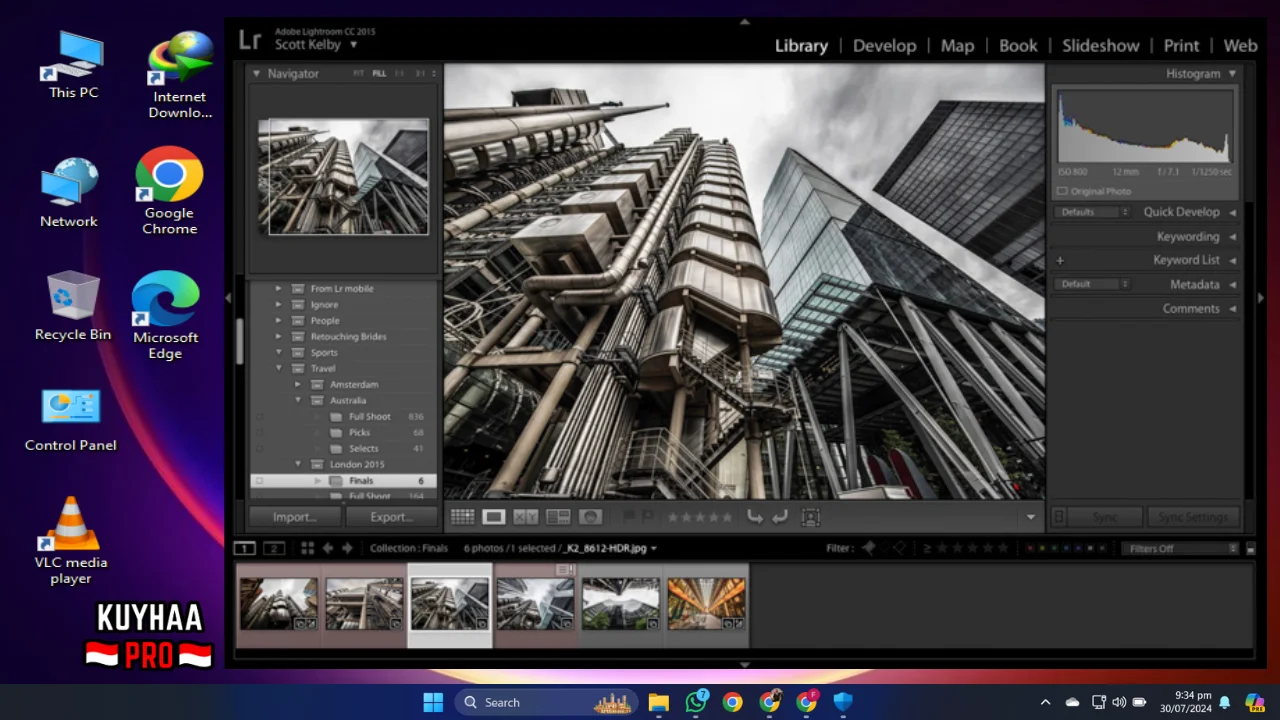Click the Sync Settings button
This screenshot has height=720, width=1280.
[x=1193, y=517]
